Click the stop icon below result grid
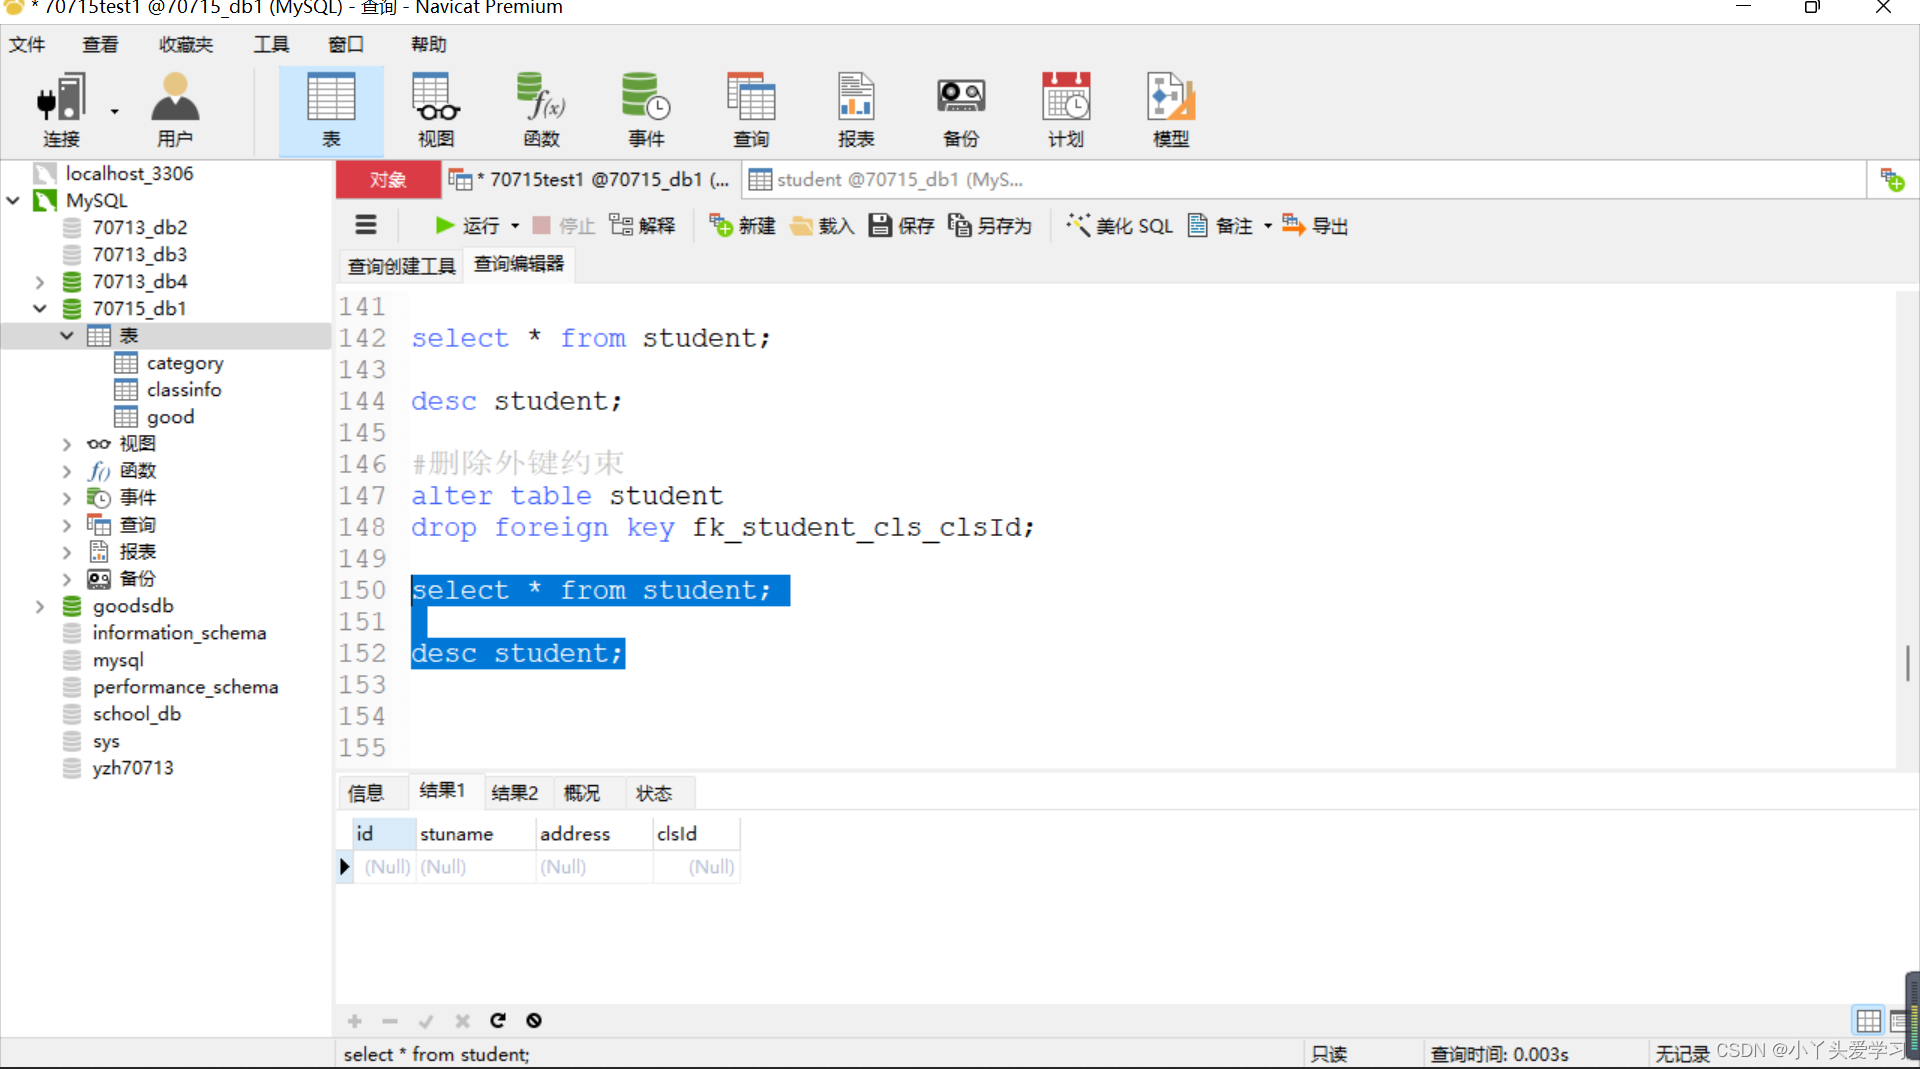 point(534,1021)
